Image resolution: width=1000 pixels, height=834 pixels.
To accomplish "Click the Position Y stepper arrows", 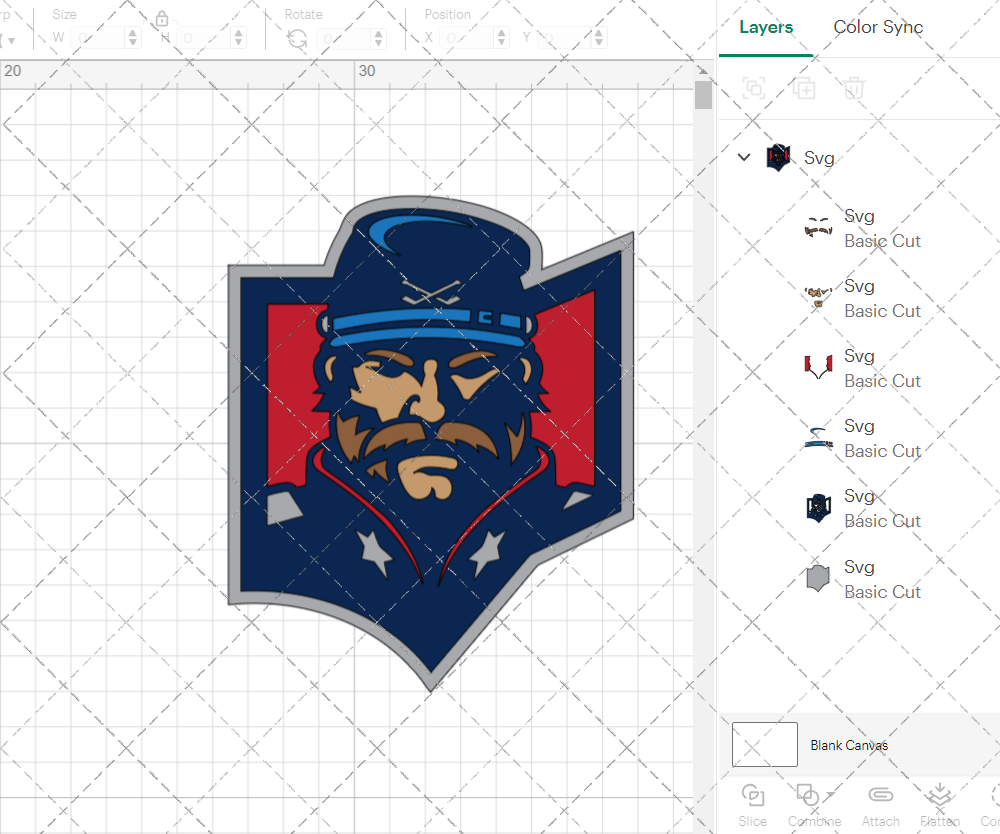I will coord(599,38).
